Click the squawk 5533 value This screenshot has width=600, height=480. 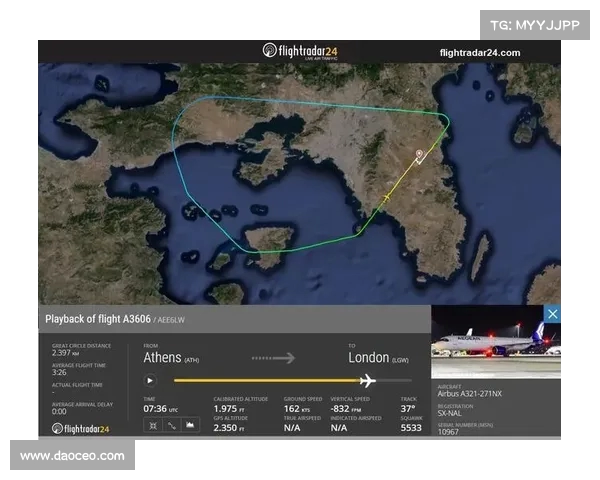pyautogui.click(x=411, y=428)
